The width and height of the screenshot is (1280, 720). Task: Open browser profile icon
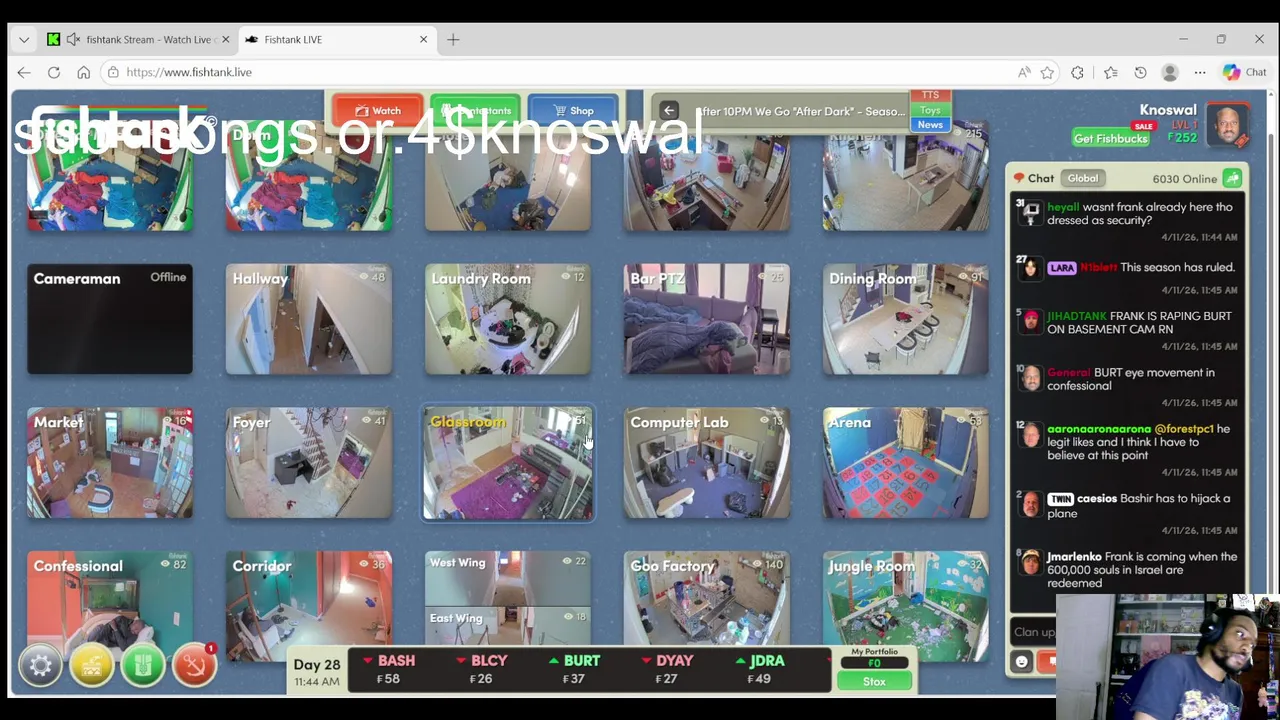1170,72
